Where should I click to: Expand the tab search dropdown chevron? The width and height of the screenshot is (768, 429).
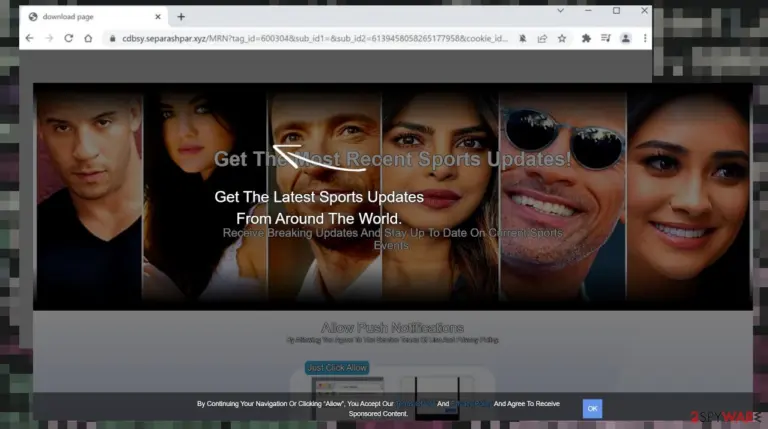(560, 10)
